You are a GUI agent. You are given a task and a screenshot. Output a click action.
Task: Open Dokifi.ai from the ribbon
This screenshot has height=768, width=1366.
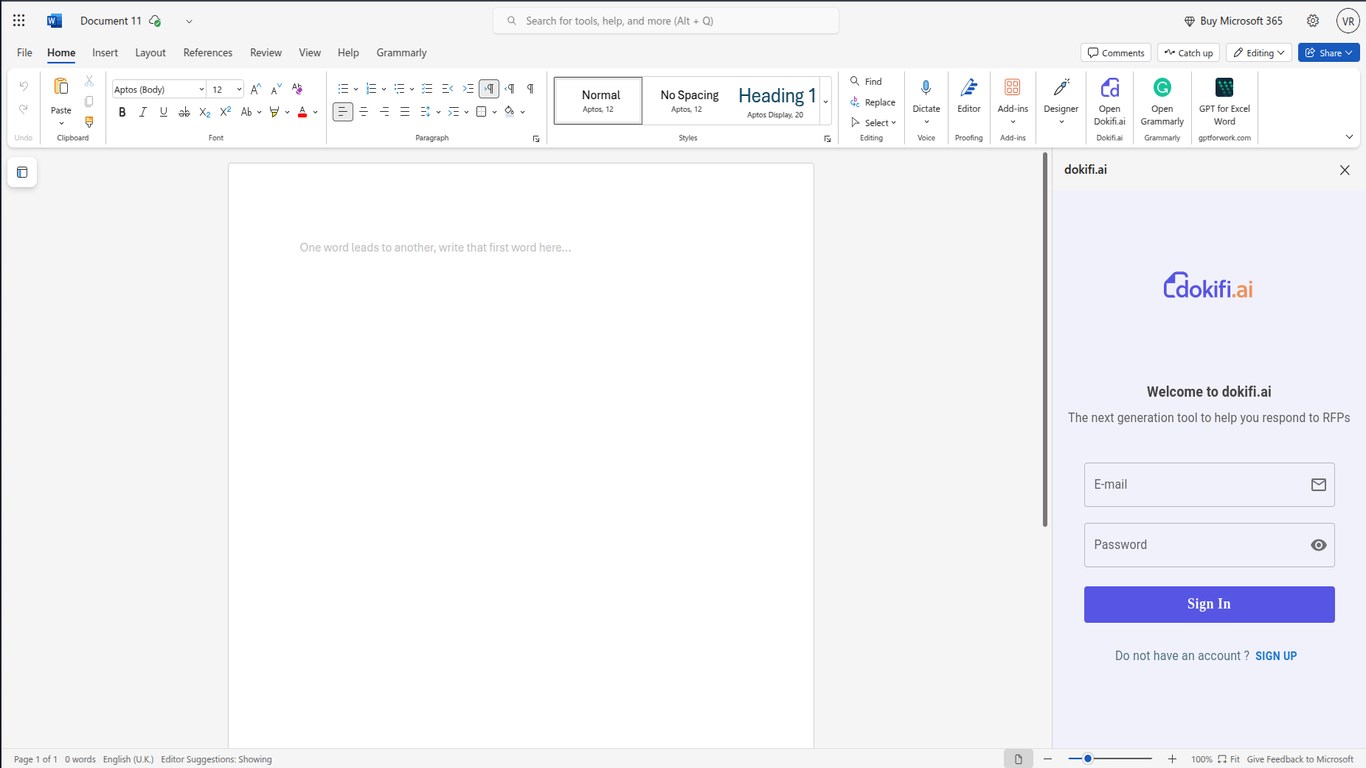coord(1109,103)
